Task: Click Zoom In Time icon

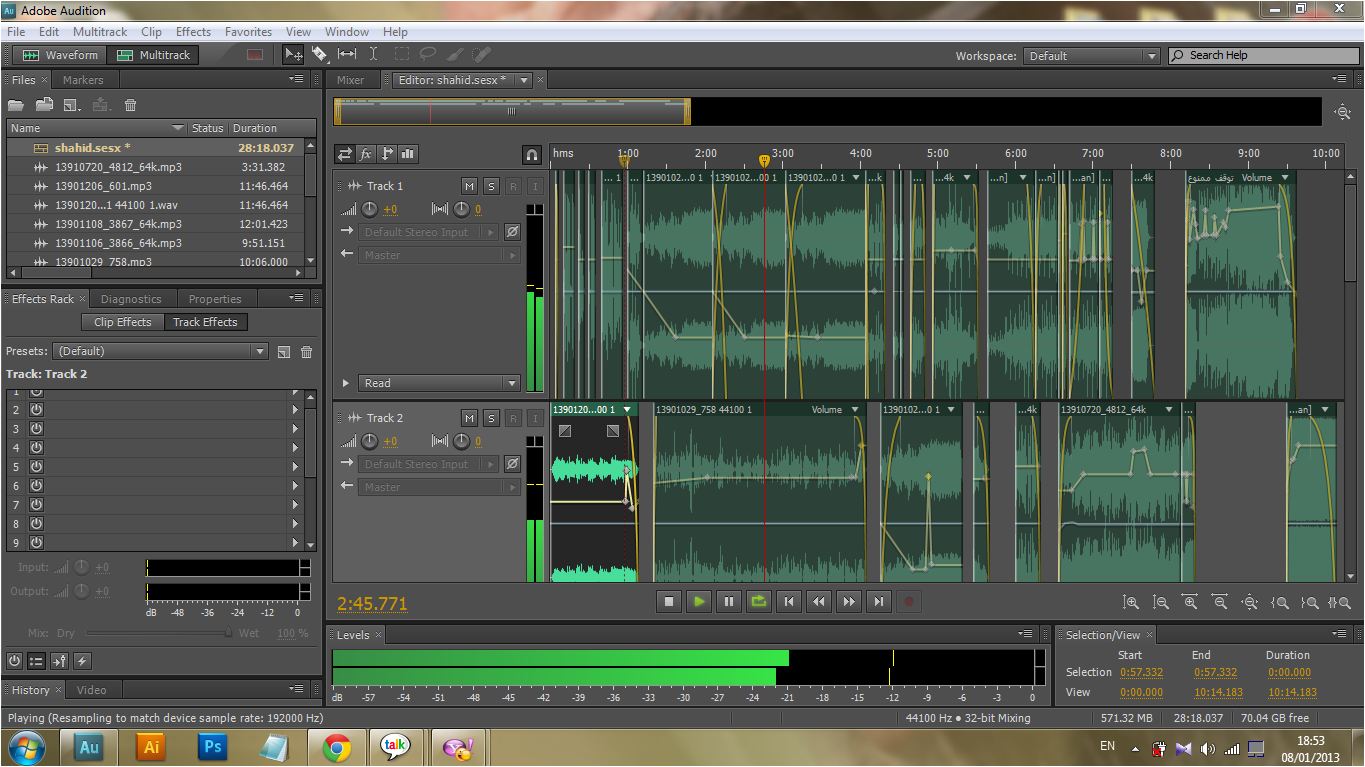Action: coord(1190,602)
